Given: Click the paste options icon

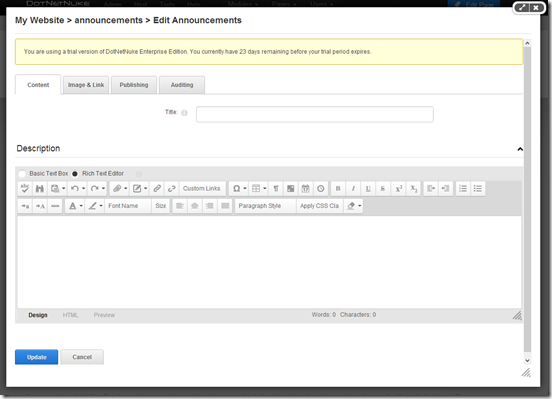Looking at the screenshot, I should (55, 188).
